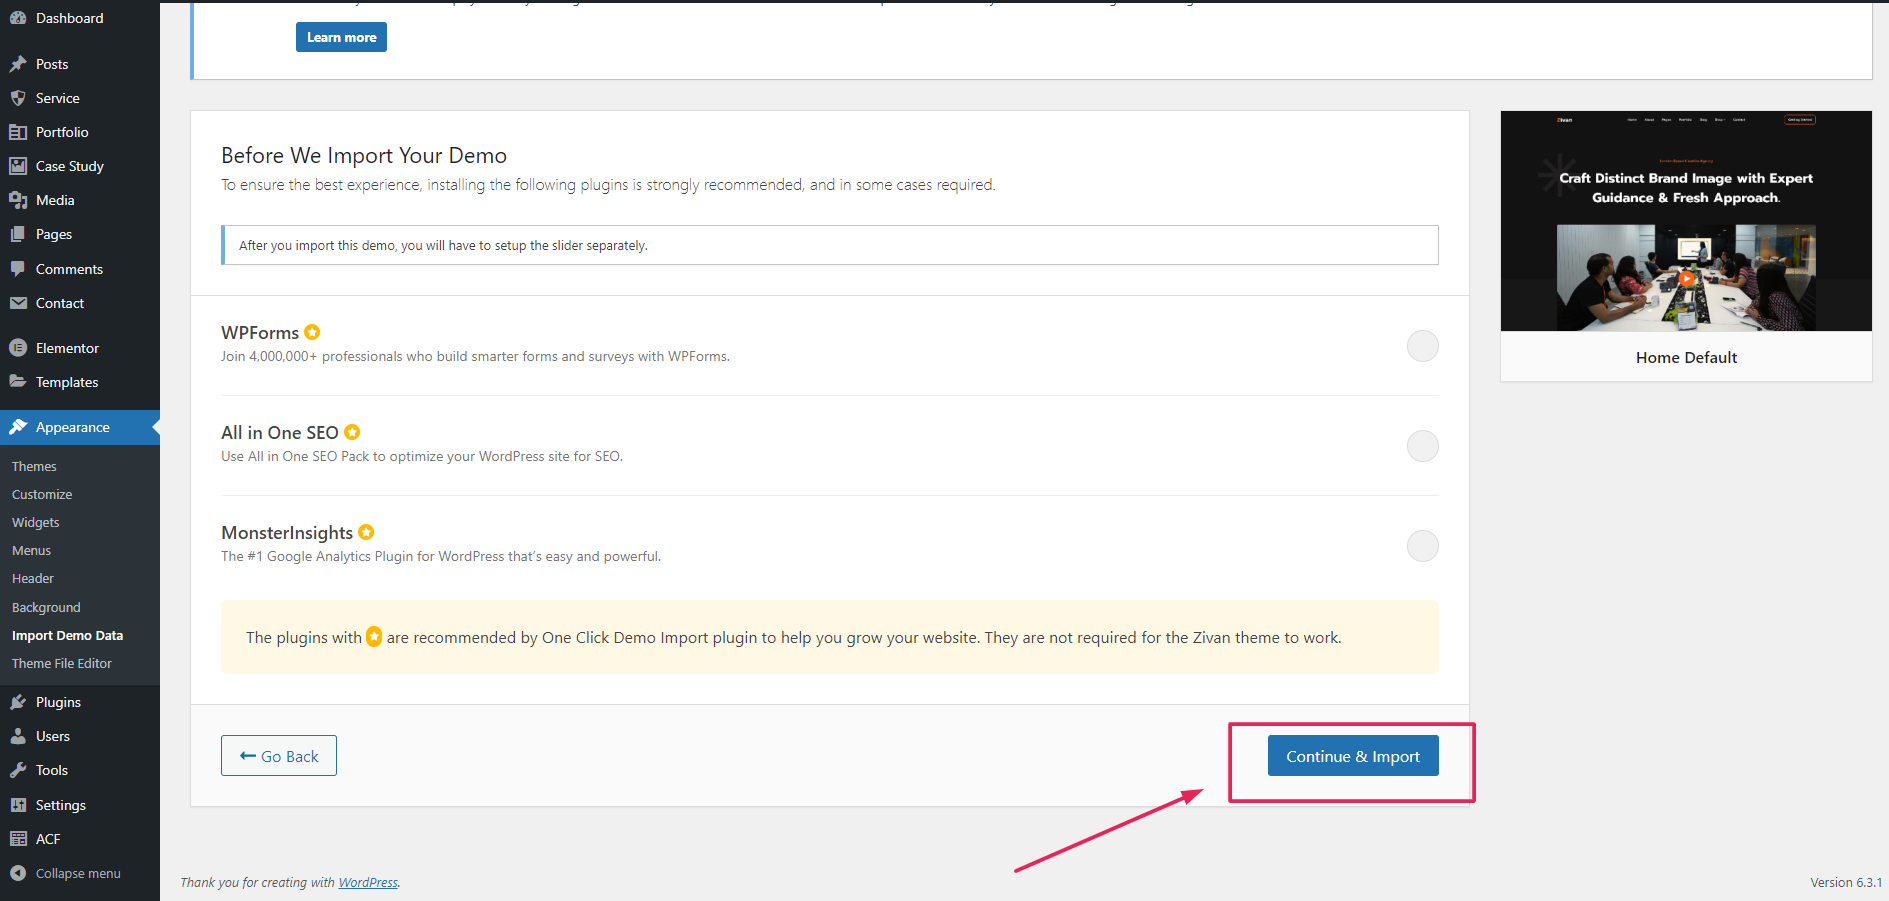
Task: Click the Case Study chart icon
Action: [18, 166]
